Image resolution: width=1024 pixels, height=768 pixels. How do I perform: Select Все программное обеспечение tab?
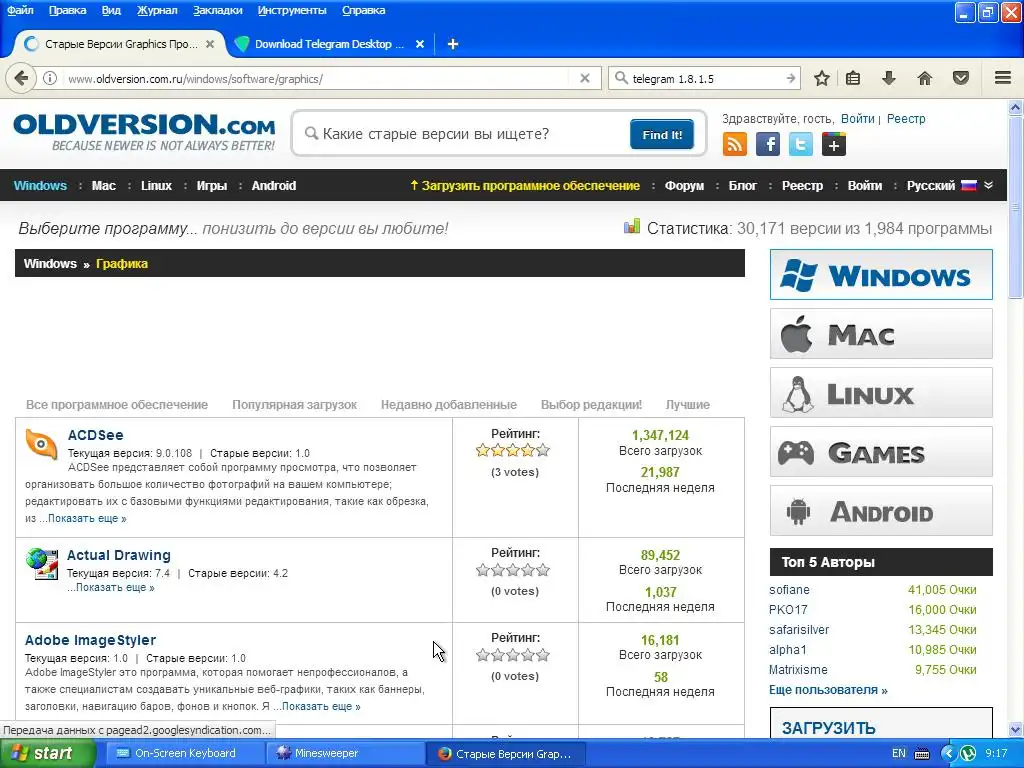tap(117, 405)
